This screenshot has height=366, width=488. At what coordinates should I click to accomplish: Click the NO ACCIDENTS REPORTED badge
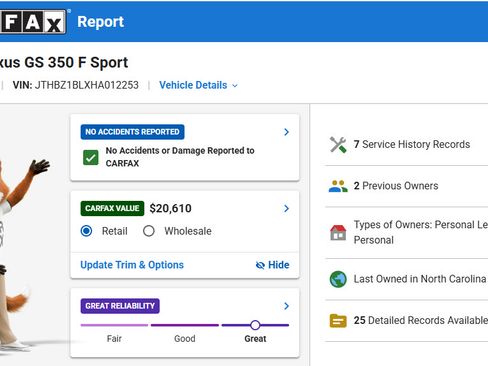tap(132, 132)
